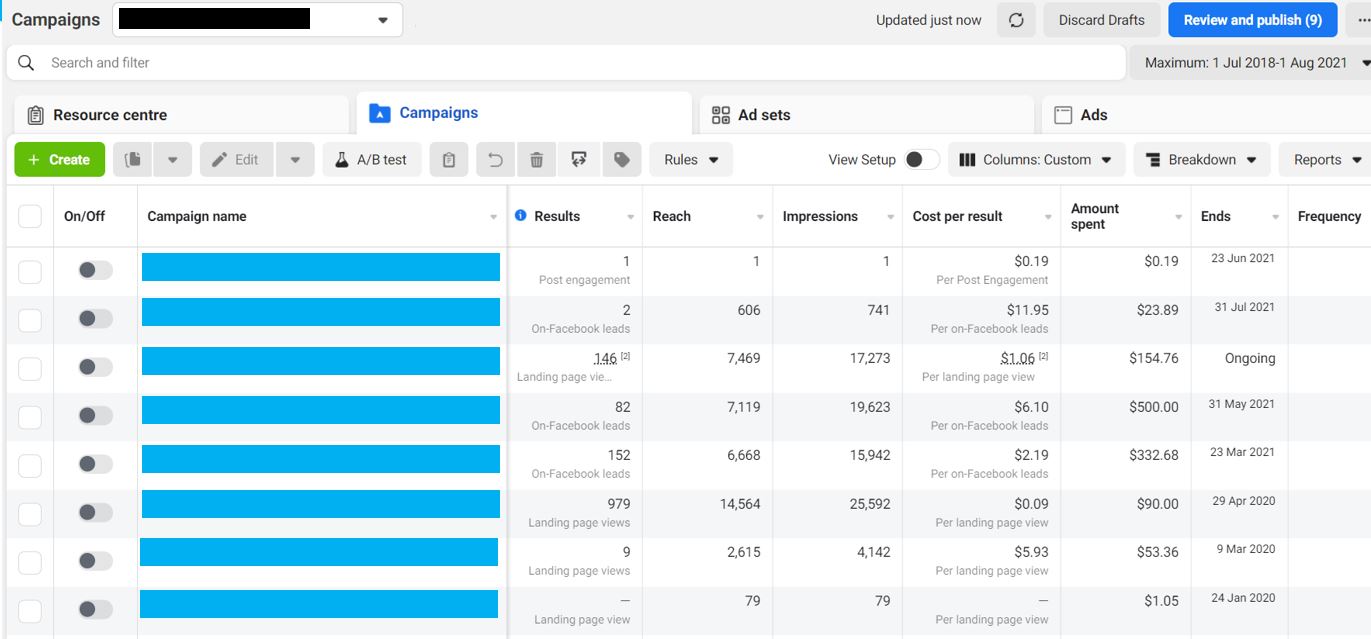Click Review and publish button
1371x639 pixels.
coord(1252,19)
